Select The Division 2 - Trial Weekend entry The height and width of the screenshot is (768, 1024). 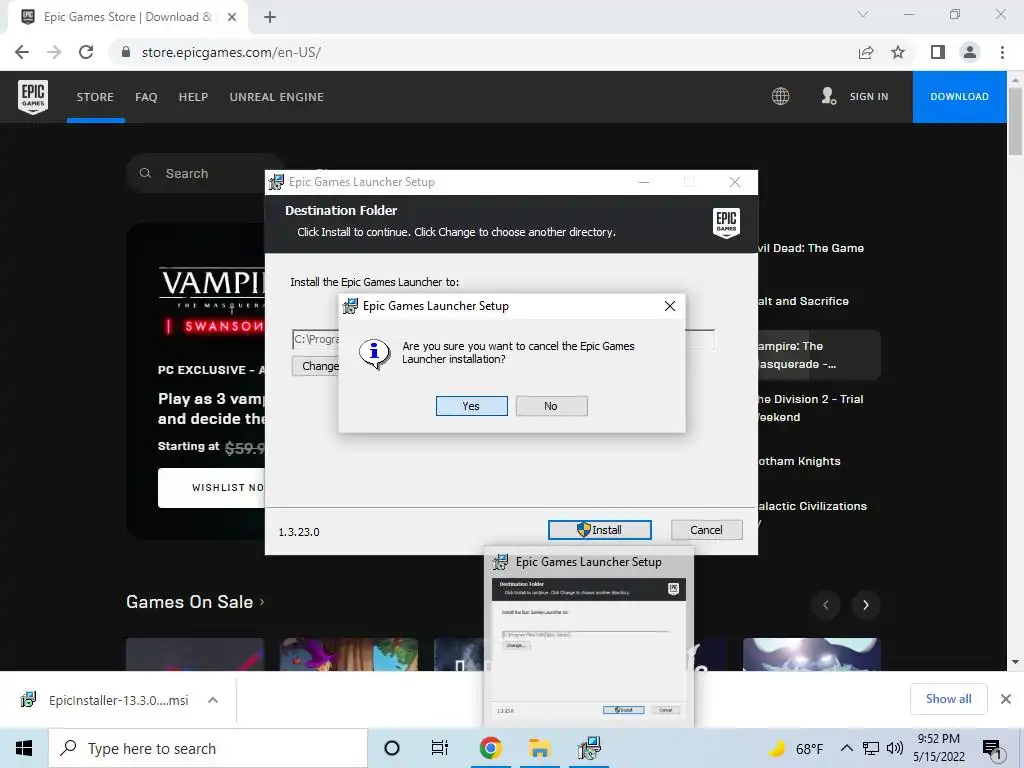[810, 408]
